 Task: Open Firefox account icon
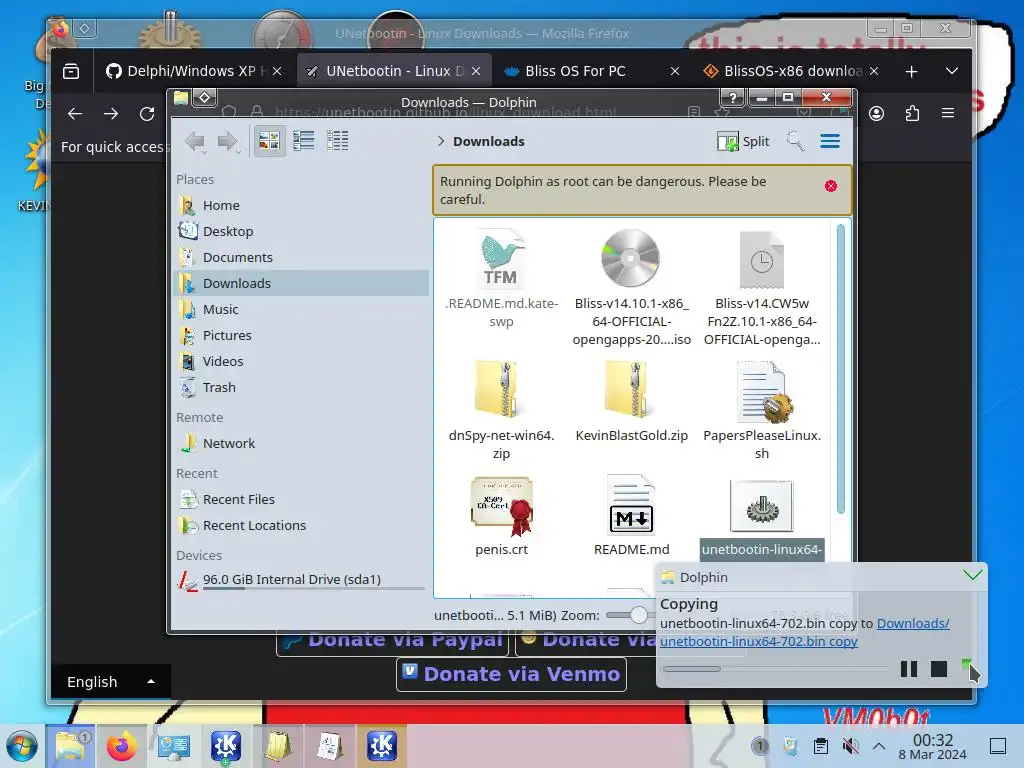tap(876, 114)
